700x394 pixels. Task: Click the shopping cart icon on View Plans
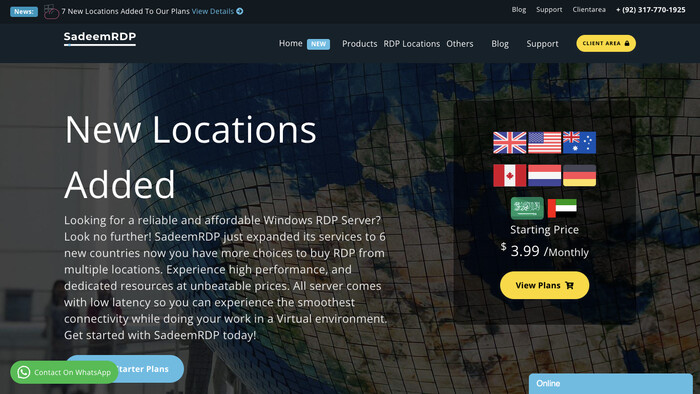click(x=569, y=285)
